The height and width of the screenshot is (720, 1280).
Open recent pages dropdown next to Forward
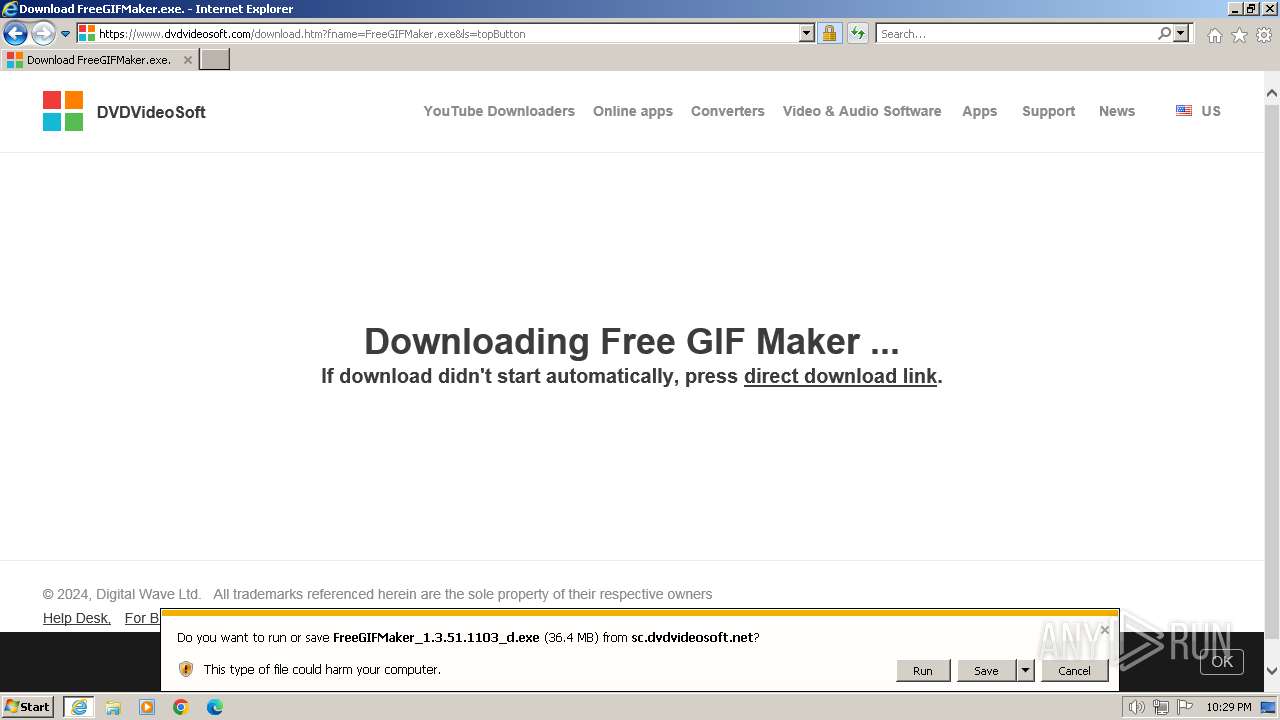tap(65, 34)
